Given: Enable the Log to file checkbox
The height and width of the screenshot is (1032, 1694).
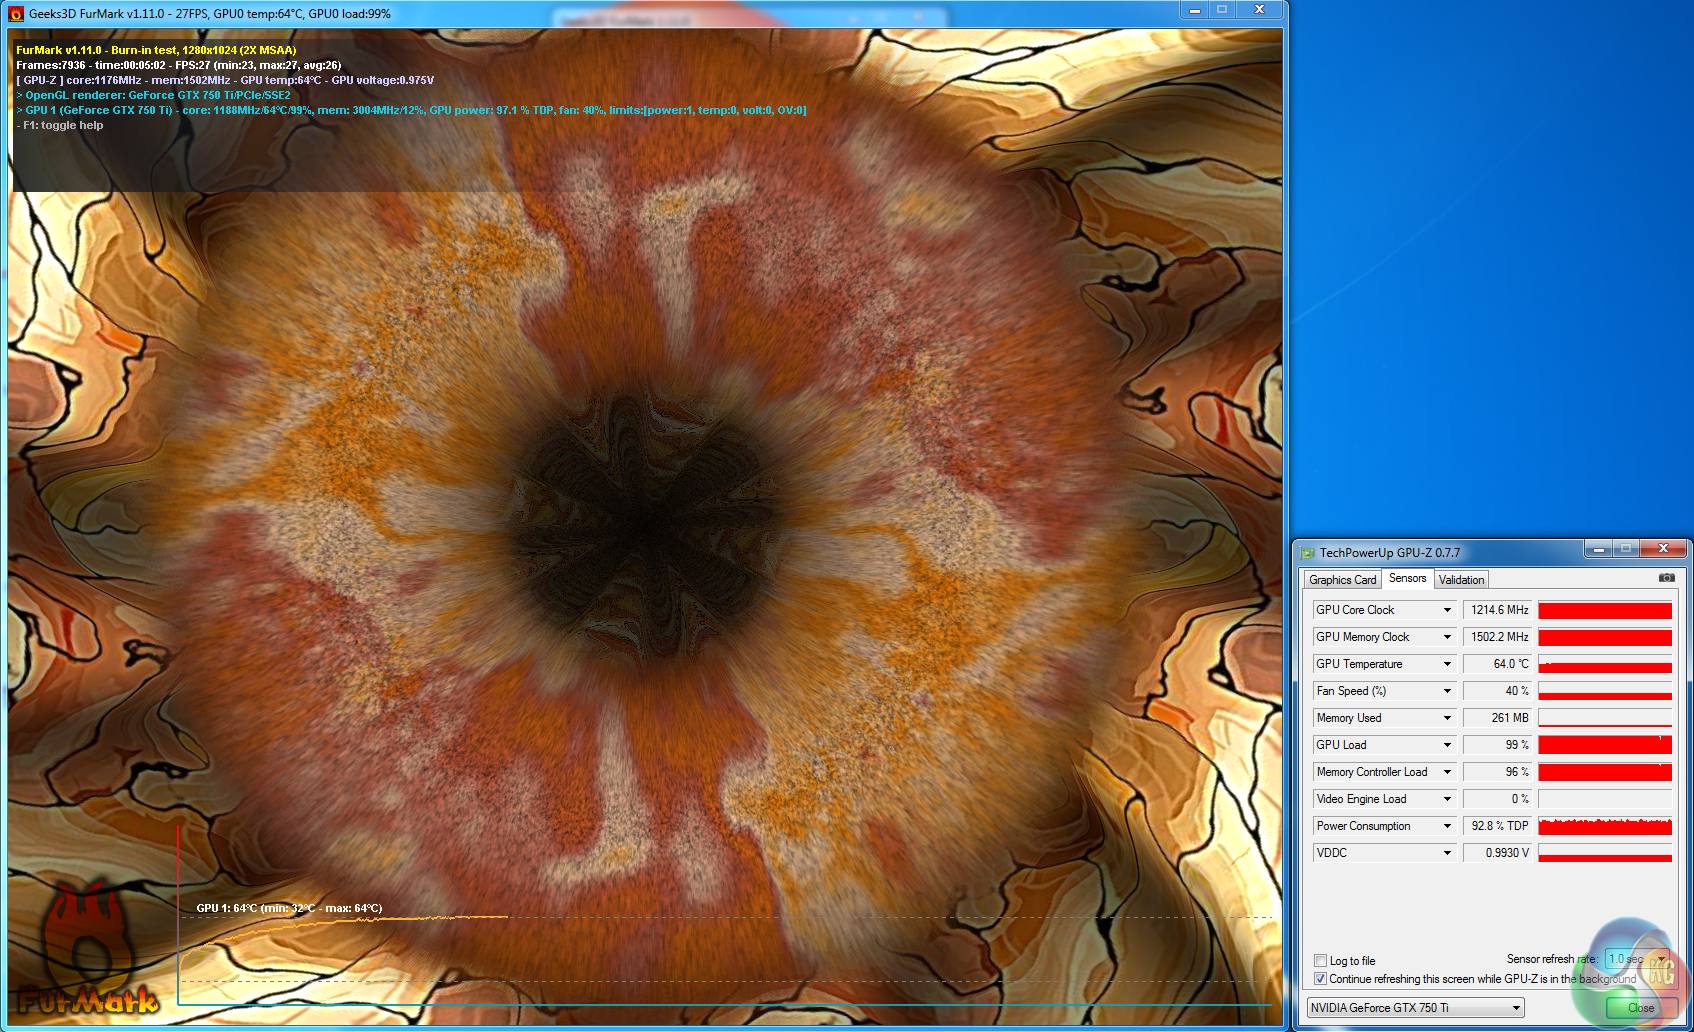Looking at the screenshot, I should [1320, 961].
